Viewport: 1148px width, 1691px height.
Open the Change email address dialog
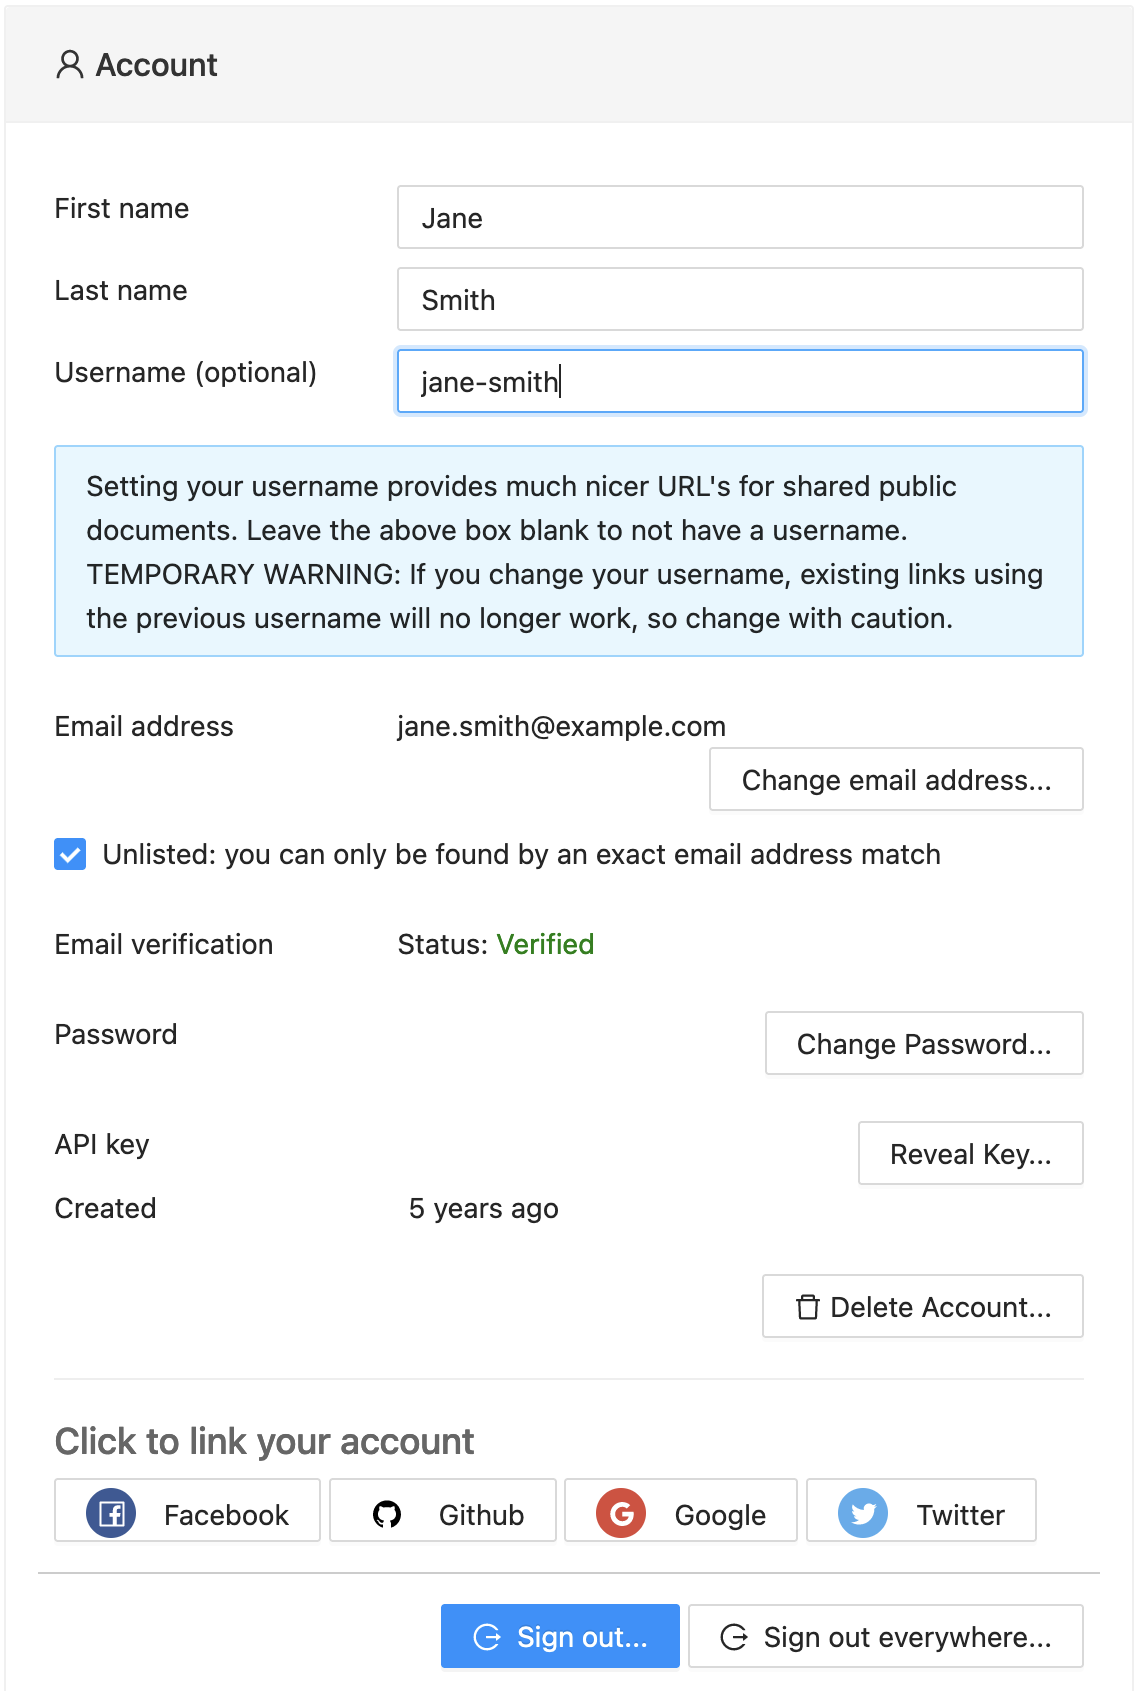[x=896, y=780]
